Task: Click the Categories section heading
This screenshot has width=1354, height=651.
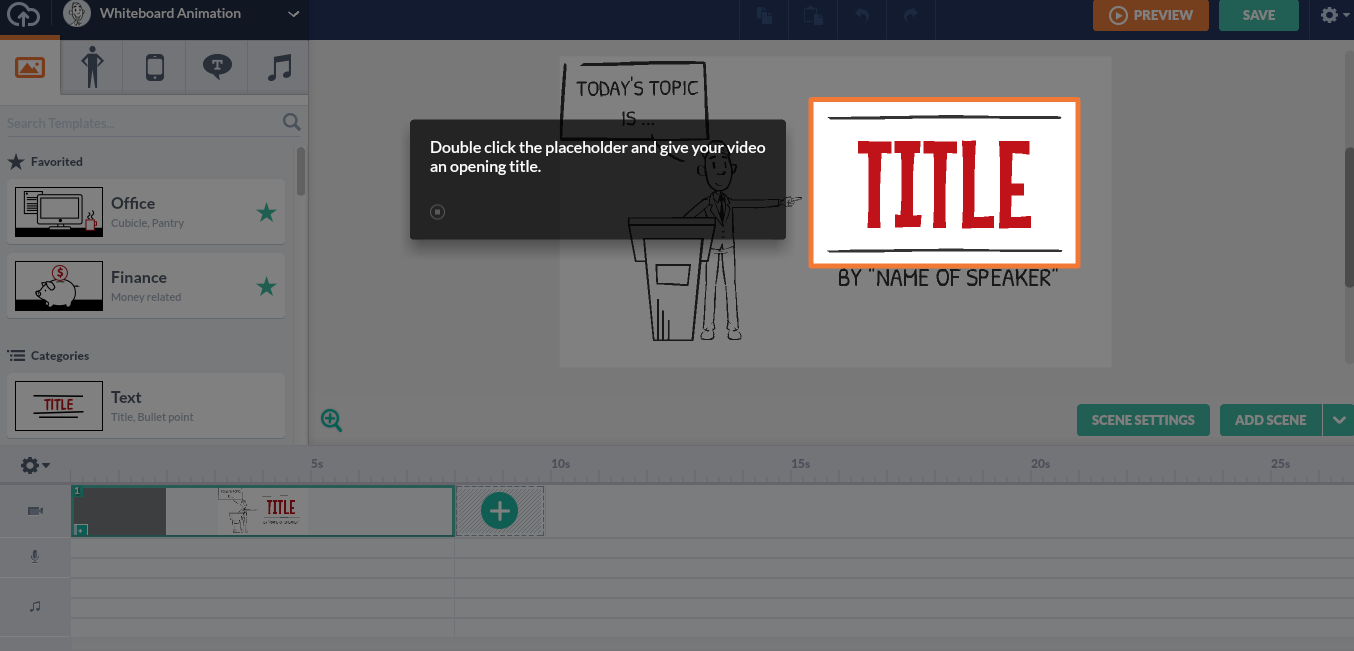Action: coord(49,355)
